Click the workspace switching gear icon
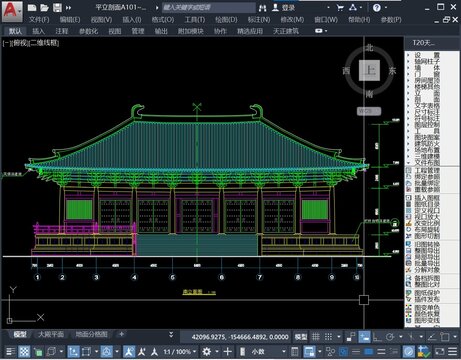This screenshot has height=360, width=461. click(x=207, y=351)
